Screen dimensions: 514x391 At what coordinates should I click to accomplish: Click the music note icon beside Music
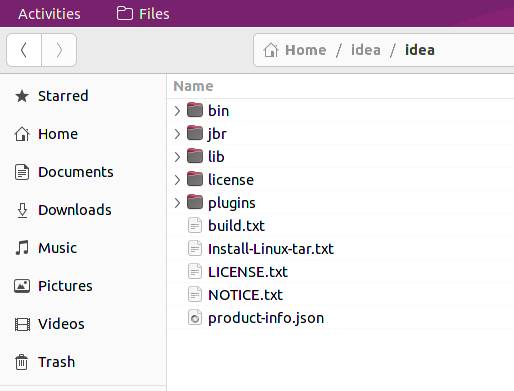[x=22, y=248]
